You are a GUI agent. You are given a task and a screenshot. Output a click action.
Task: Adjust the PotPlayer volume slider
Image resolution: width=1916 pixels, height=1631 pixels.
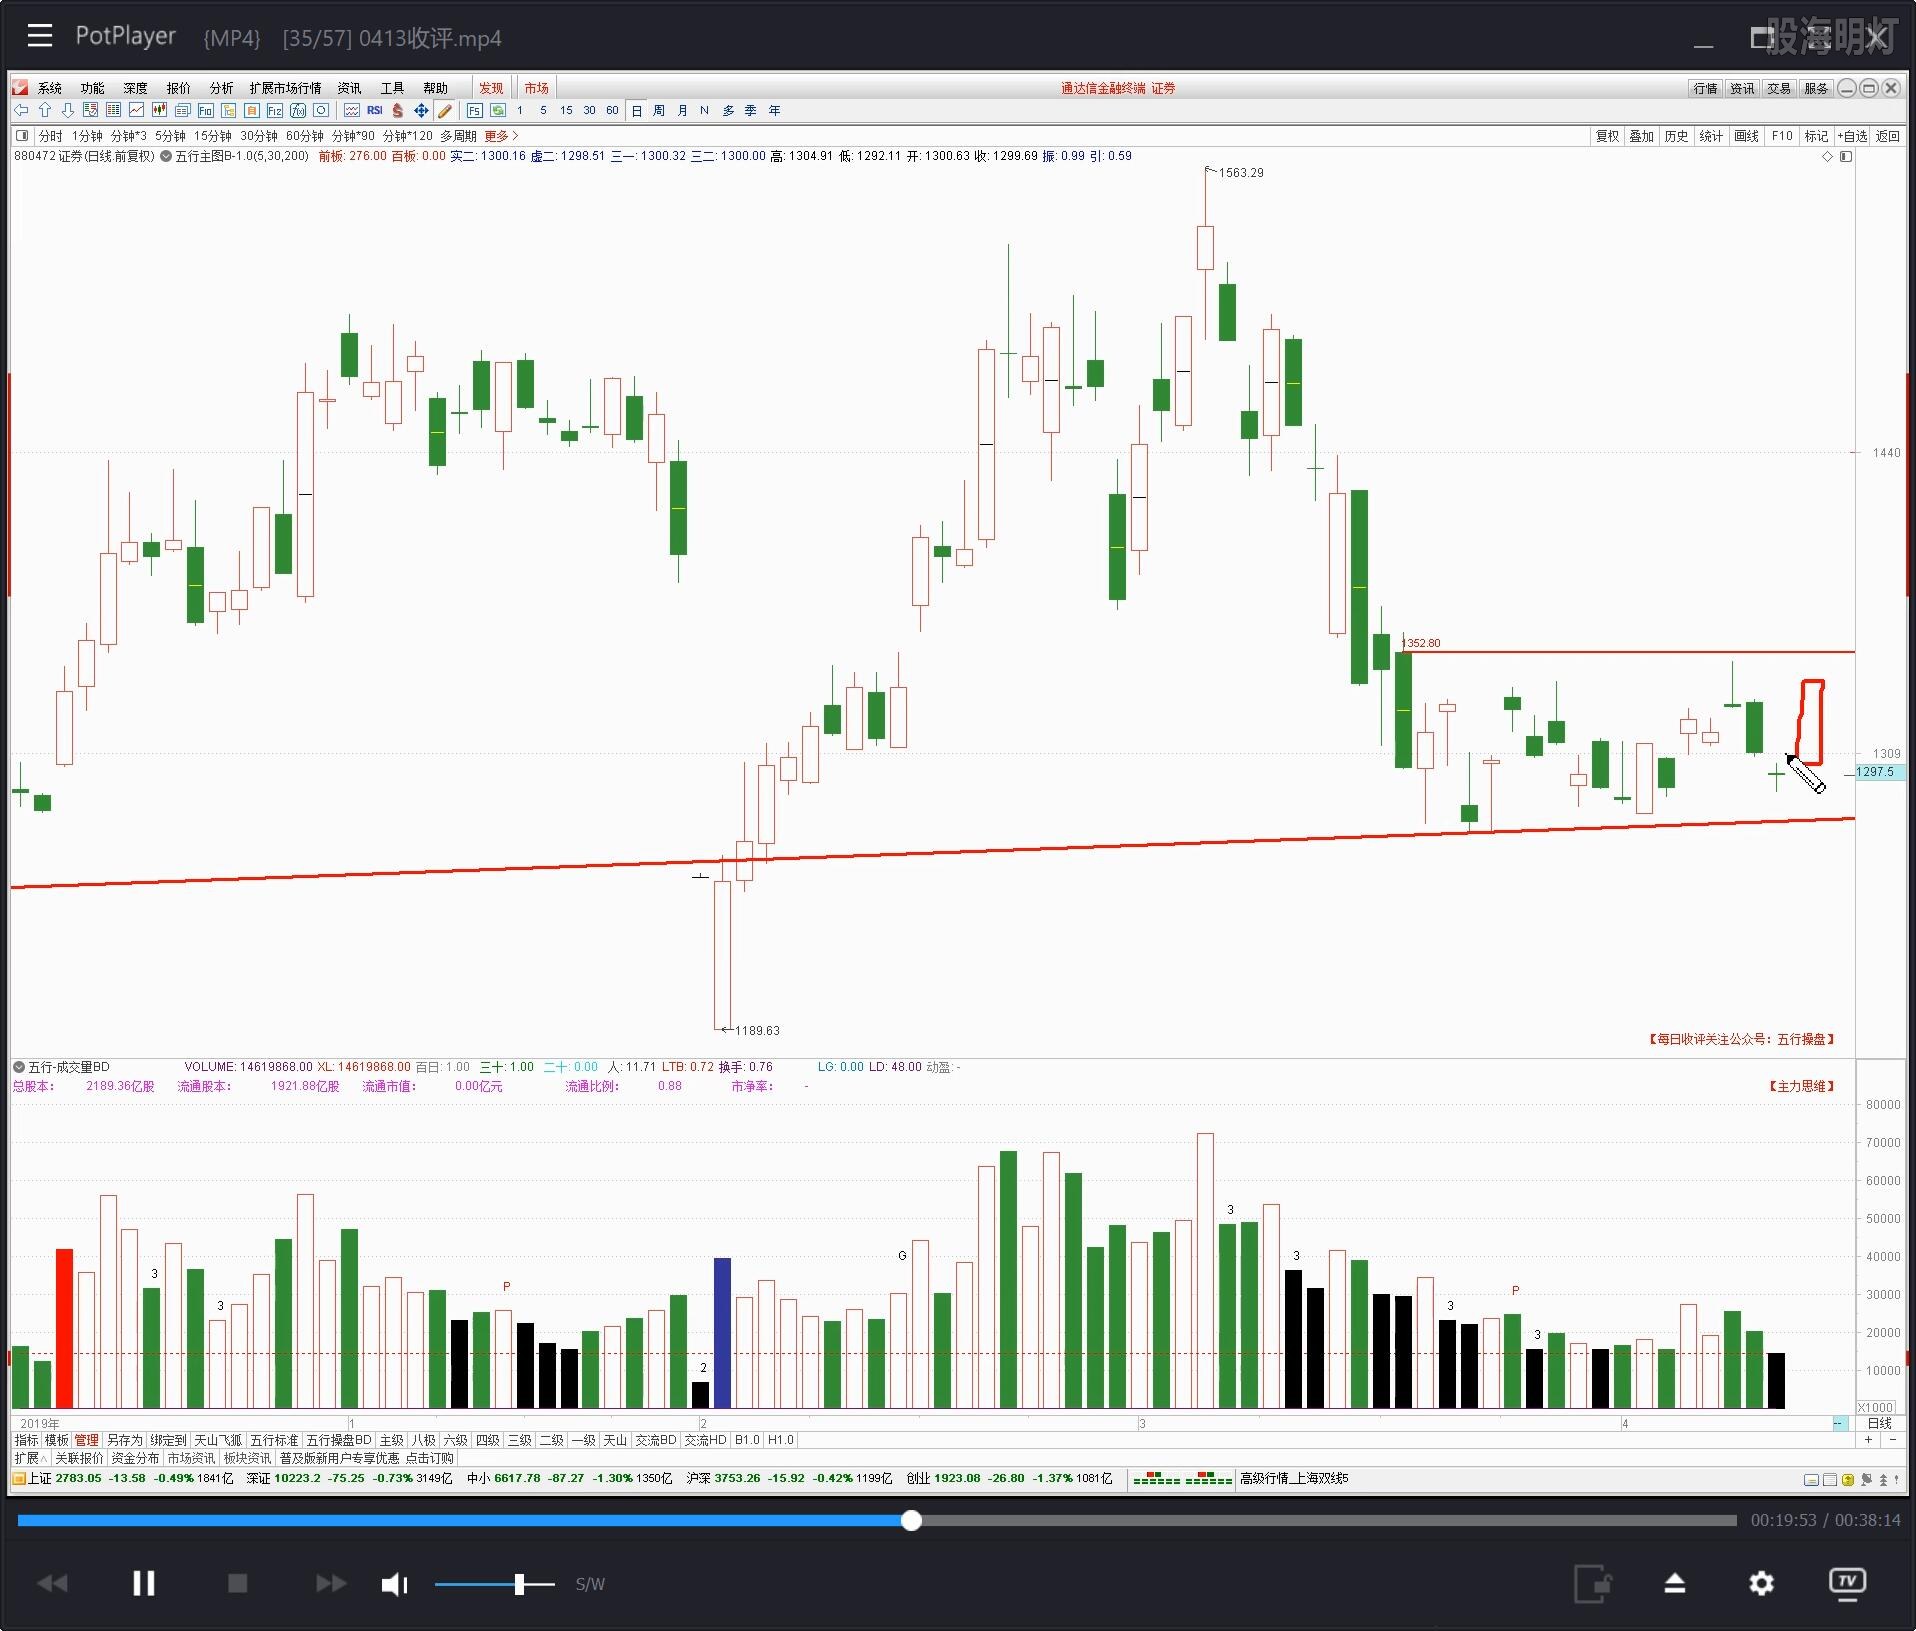494,1584
